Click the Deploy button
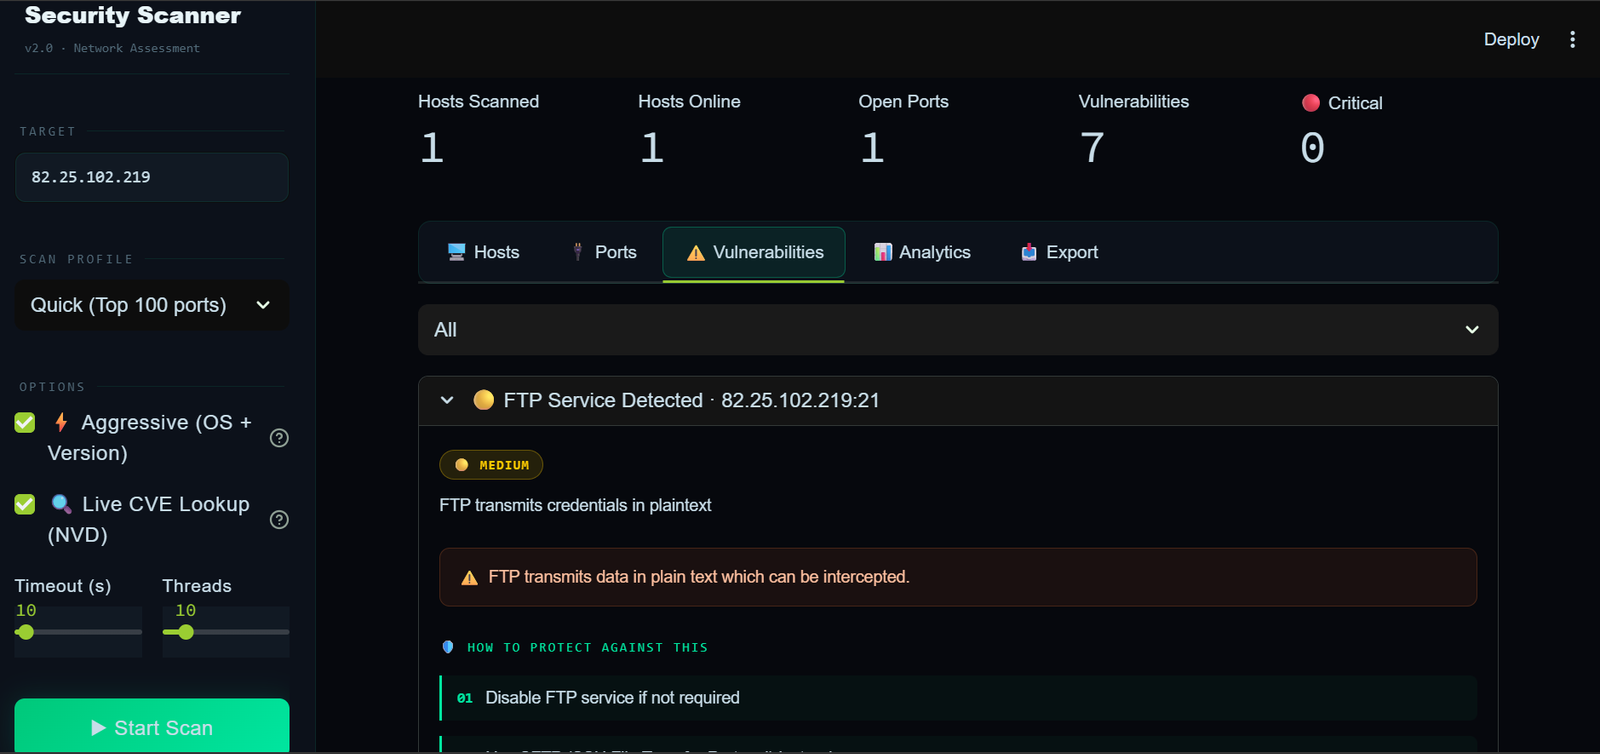Viewport: 1600px width, 754px height. (1511, 39)
